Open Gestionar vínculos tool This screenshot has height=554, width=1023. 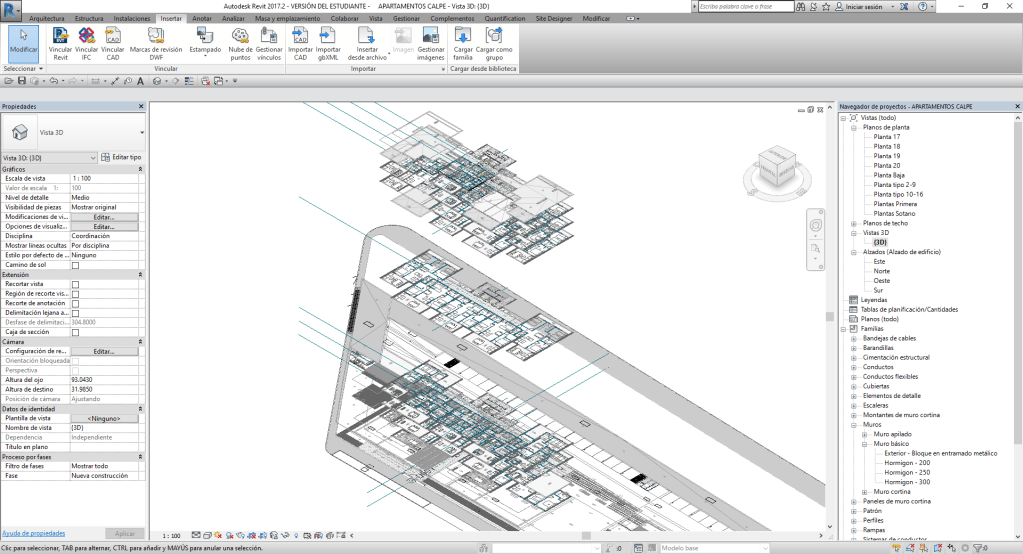[268, 36]
